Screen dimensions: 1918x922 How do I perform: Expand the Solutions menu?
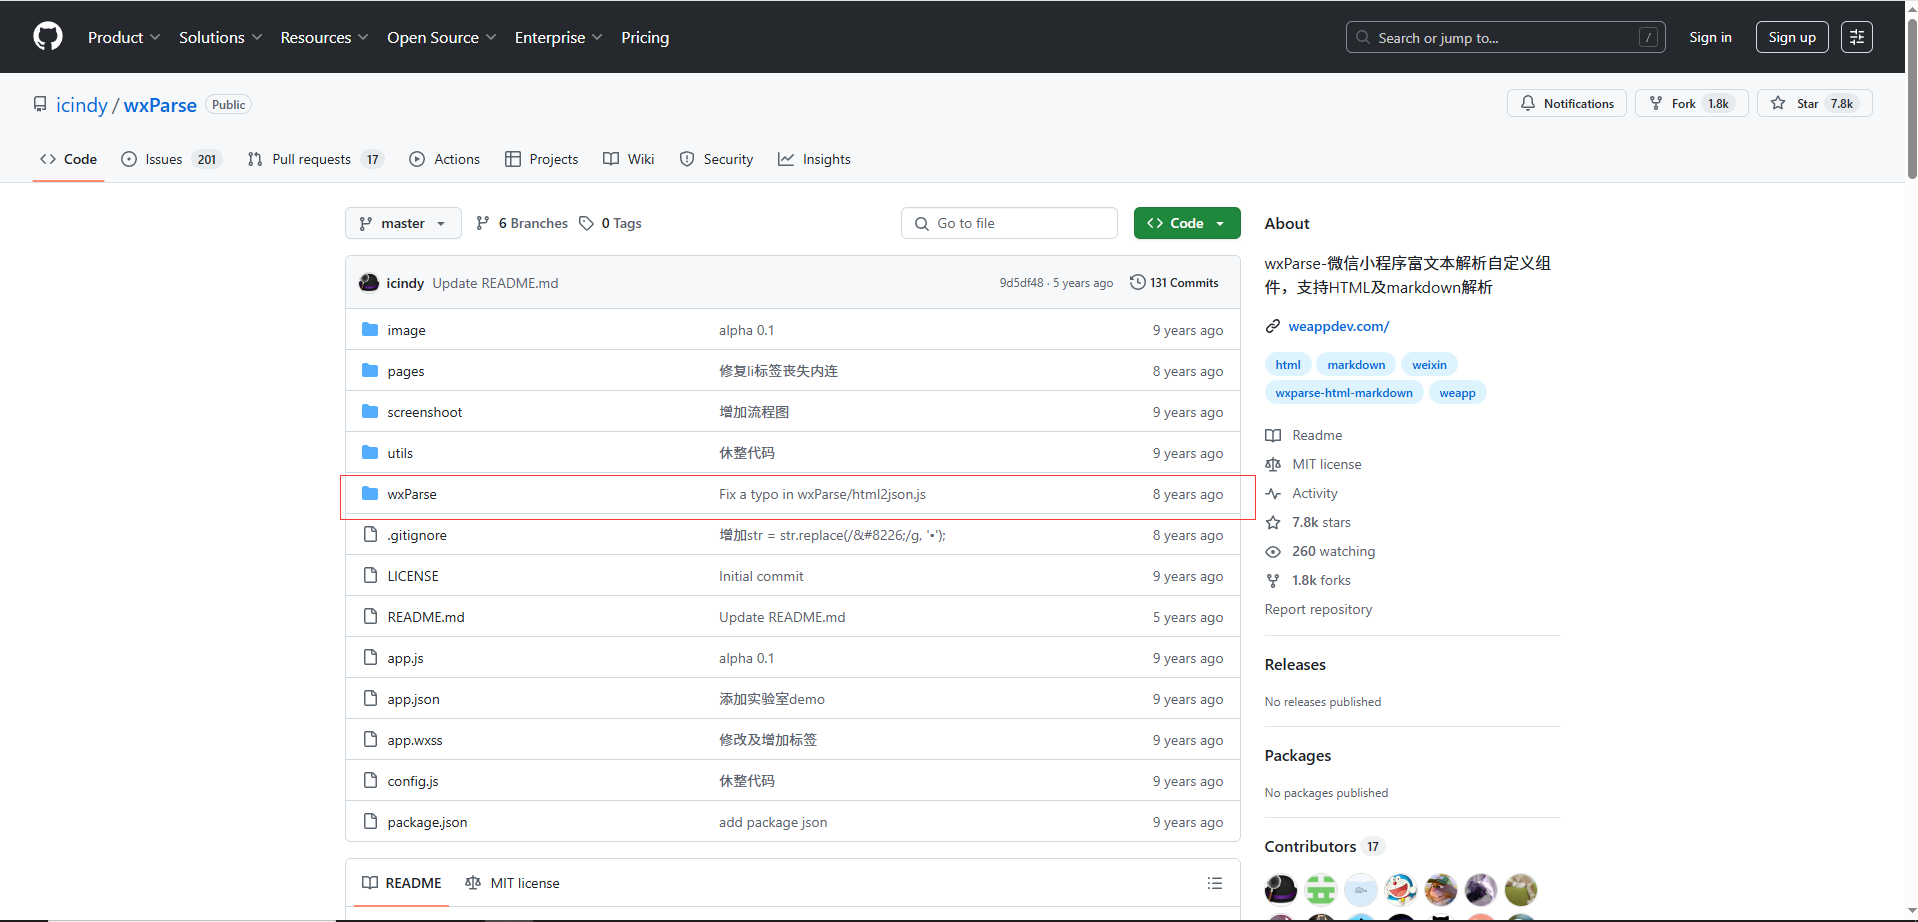pyautogui.click(x=220, y=37)
